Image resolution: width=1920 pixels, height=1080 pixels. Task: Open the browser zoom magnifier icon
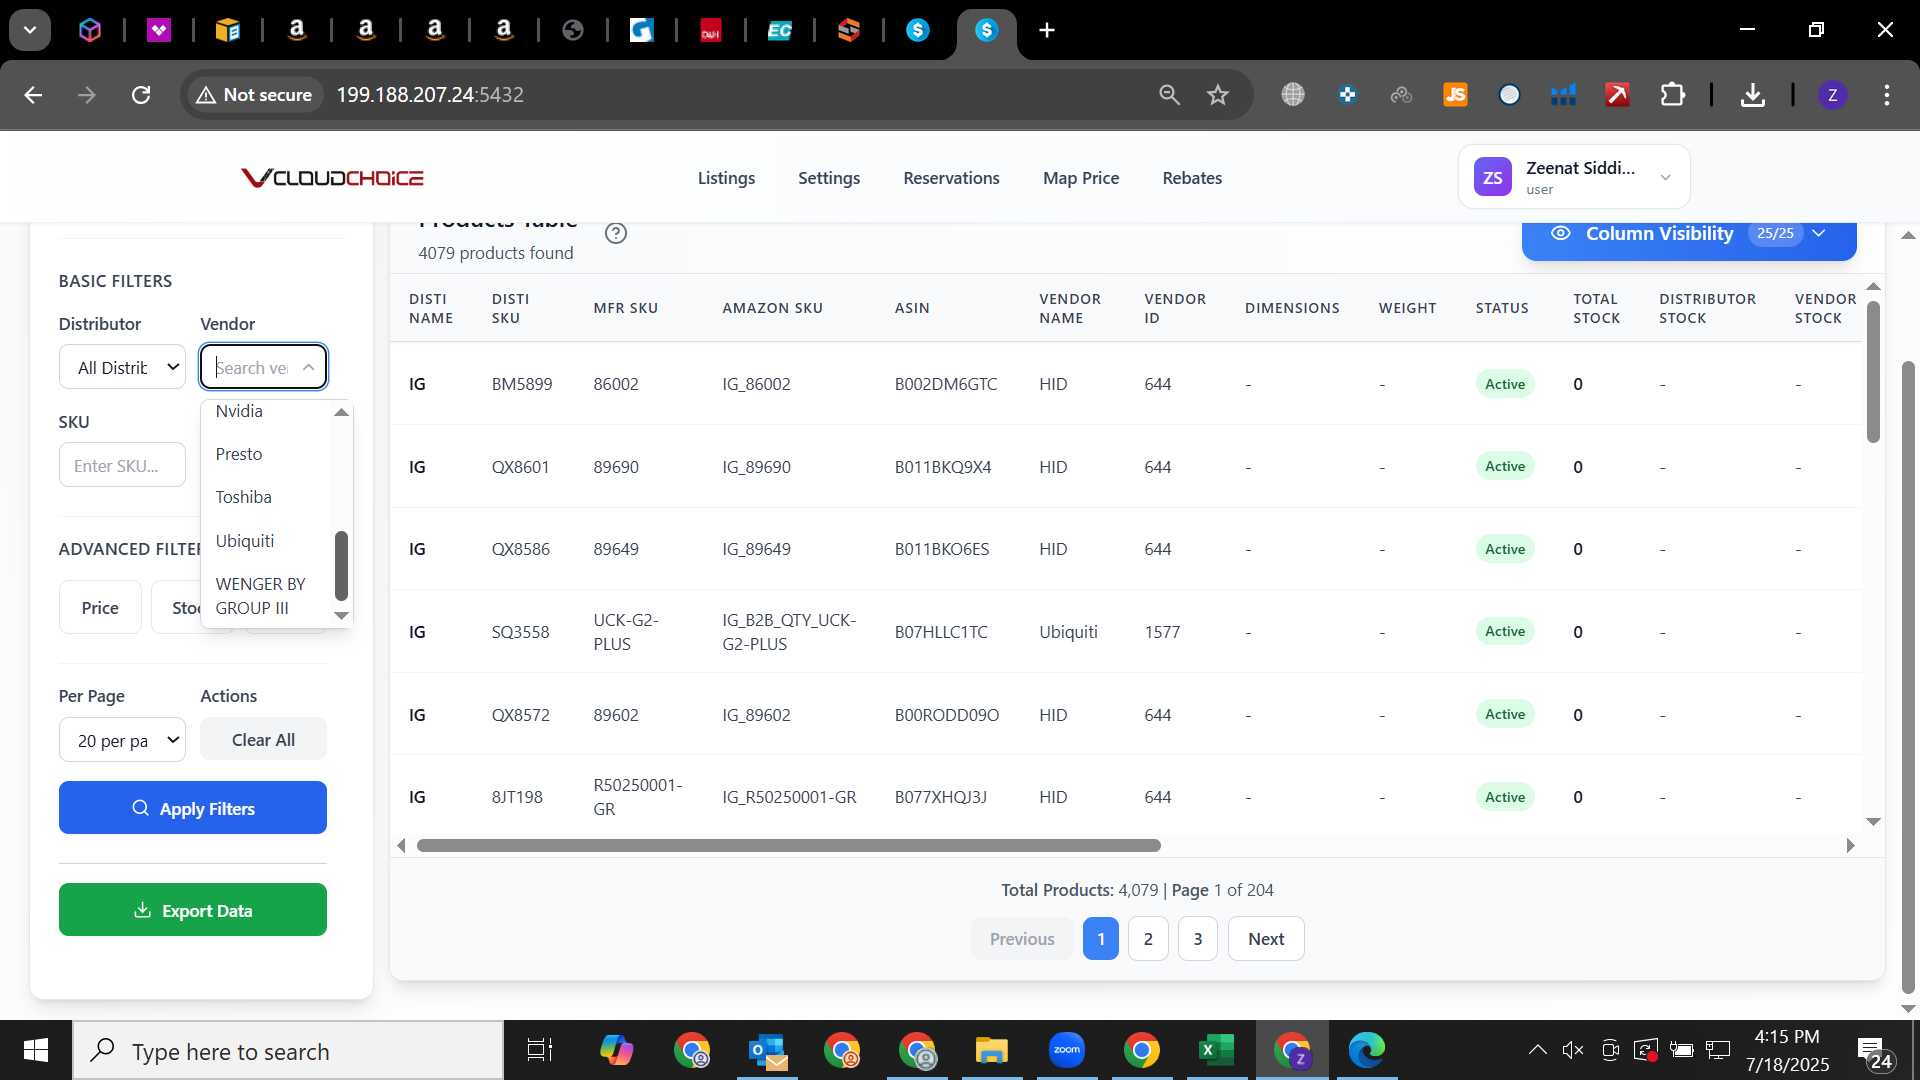tap(1169, 95)
